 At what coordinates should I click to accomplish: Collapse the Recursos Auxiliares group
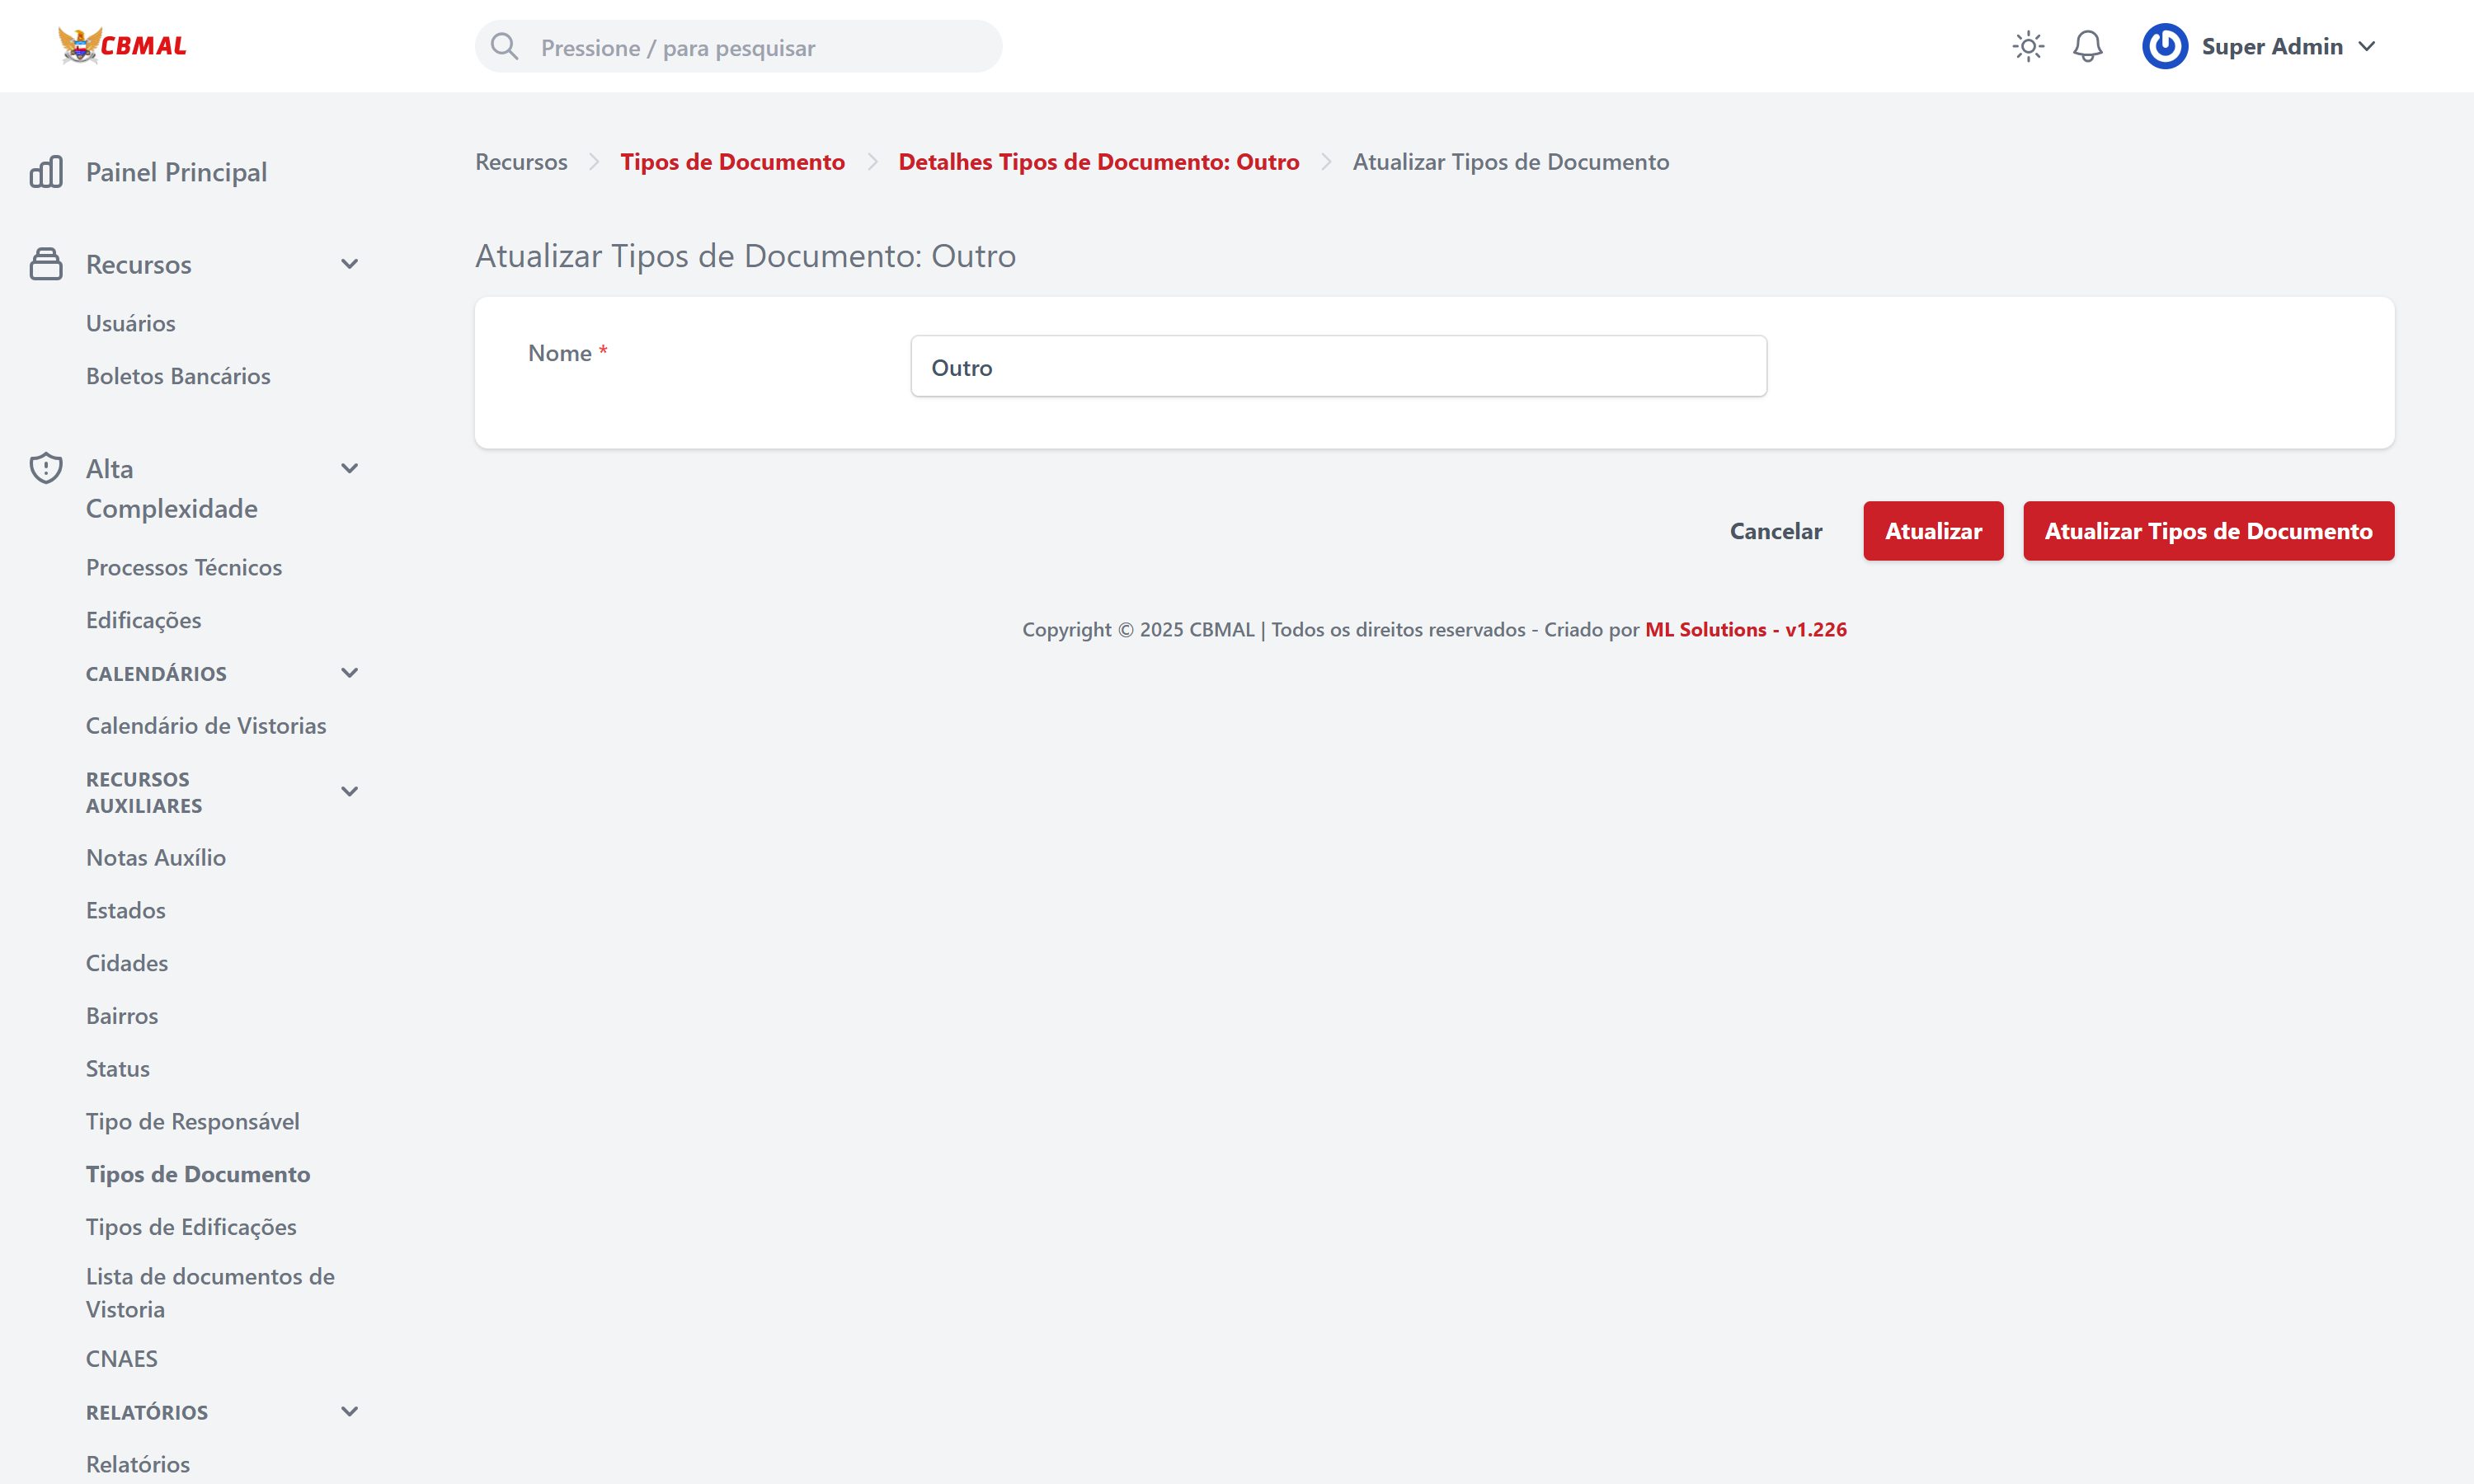coord(349,792)
